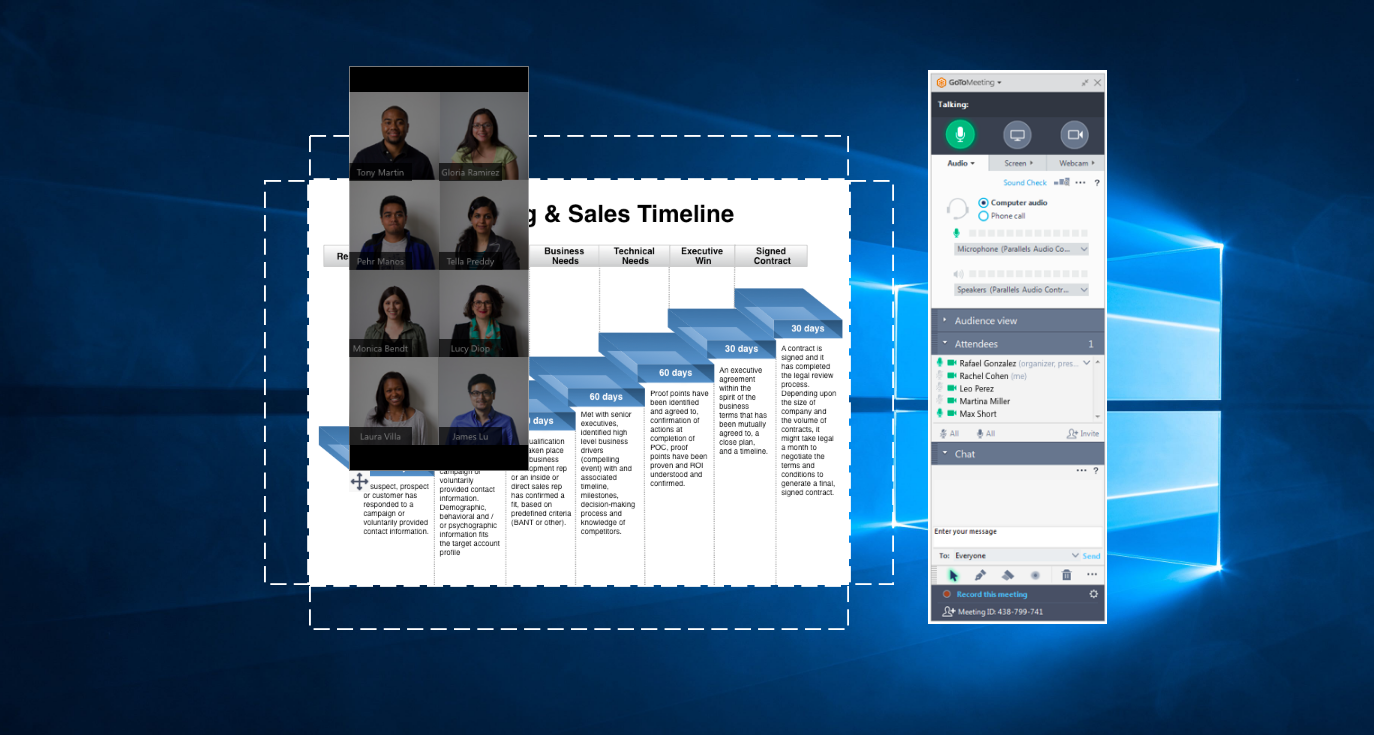Open the Audio tab

pos(960,163)
